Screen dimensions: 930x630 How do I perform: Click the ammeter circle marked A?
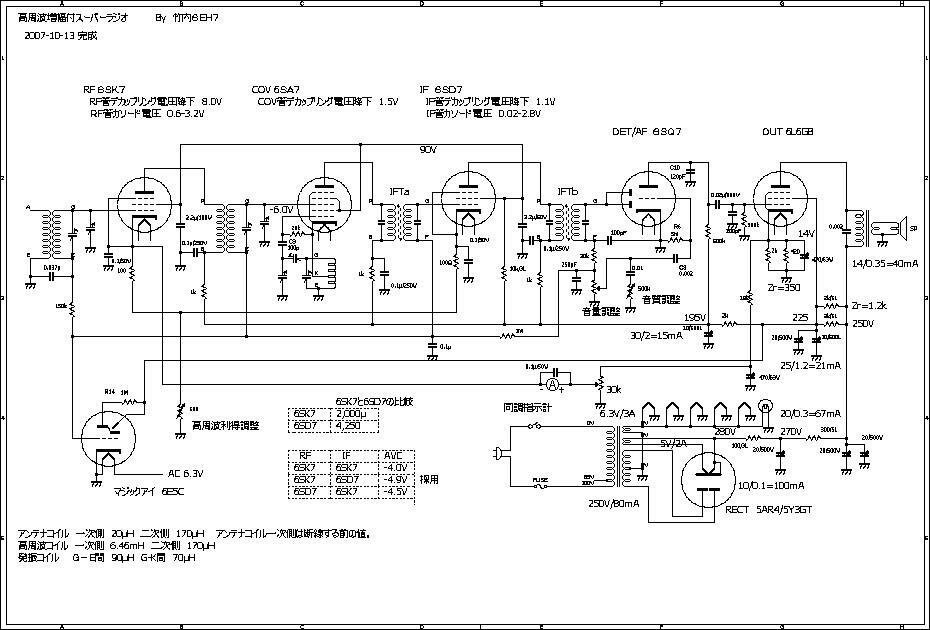[552, 384]
